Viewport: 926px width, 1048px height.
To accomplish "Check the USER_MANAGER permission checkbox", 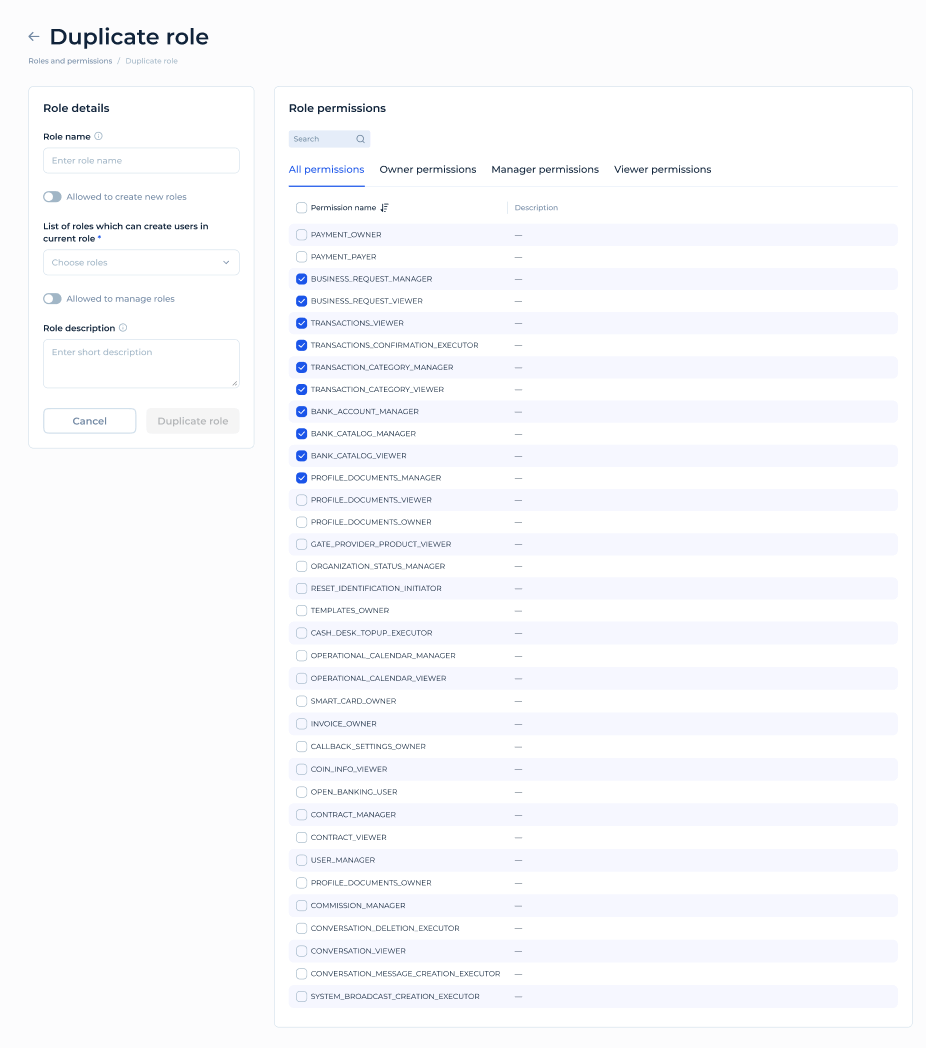I will tap(301, 860).
